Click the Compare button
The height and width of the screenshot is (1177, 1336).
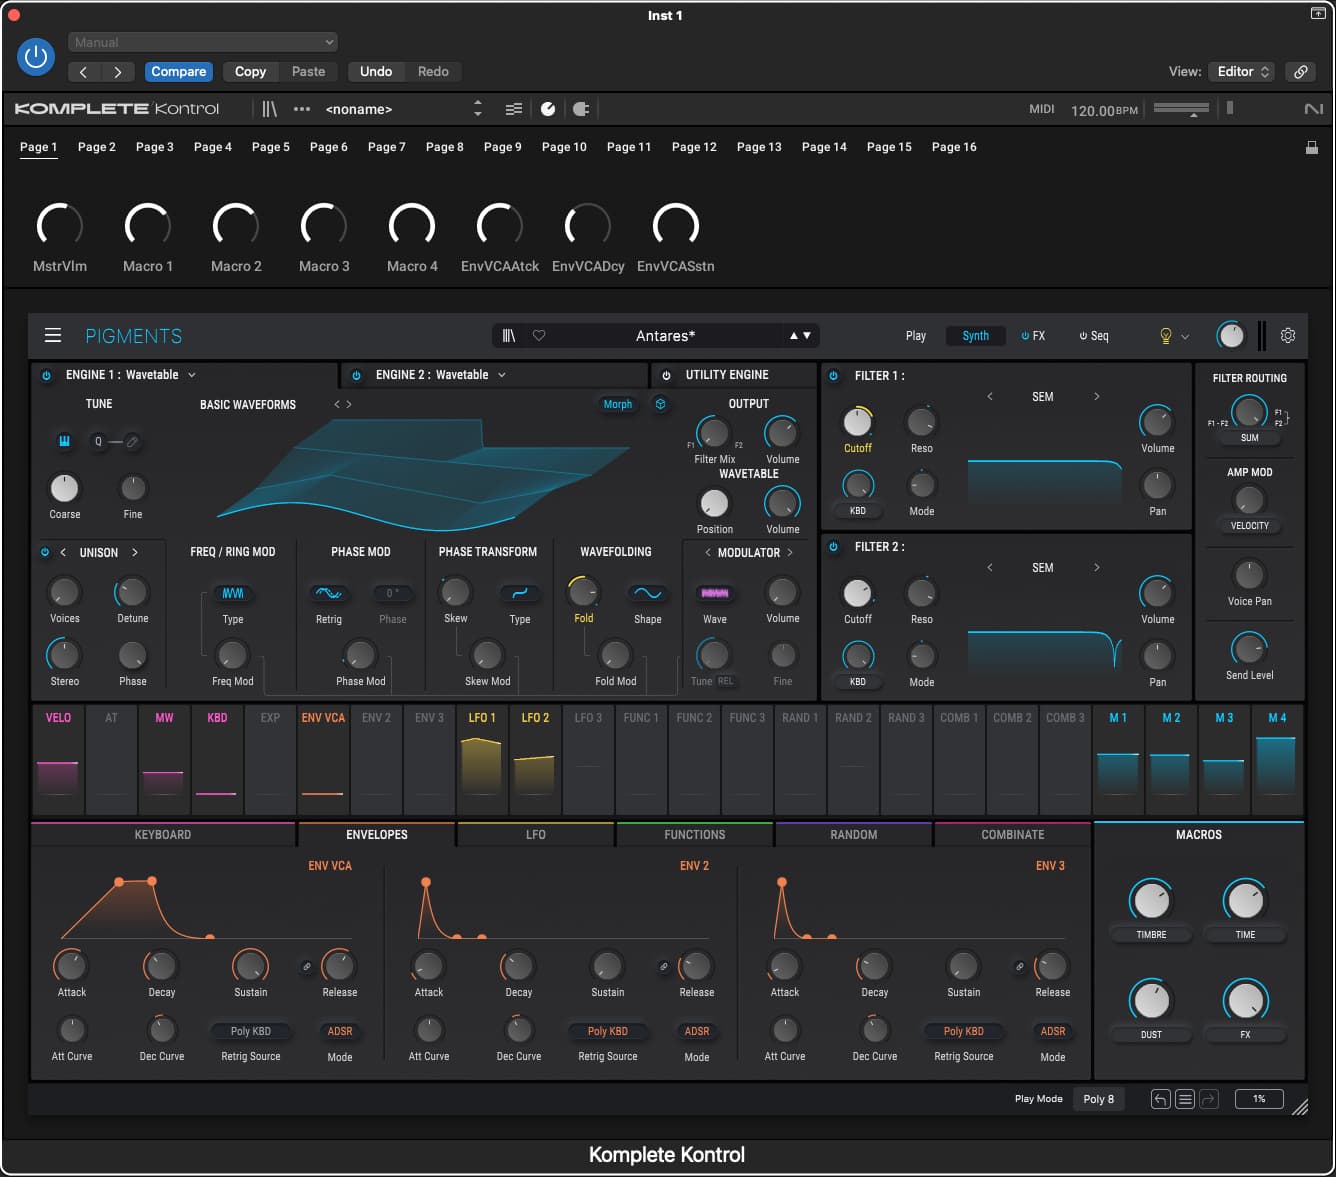point(179,72)
